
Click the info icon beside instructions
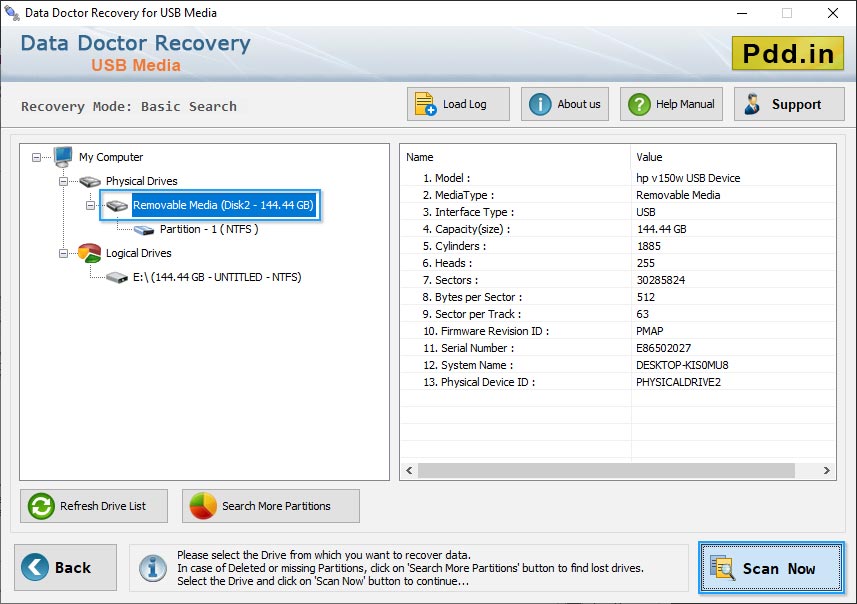pos(152,568)
